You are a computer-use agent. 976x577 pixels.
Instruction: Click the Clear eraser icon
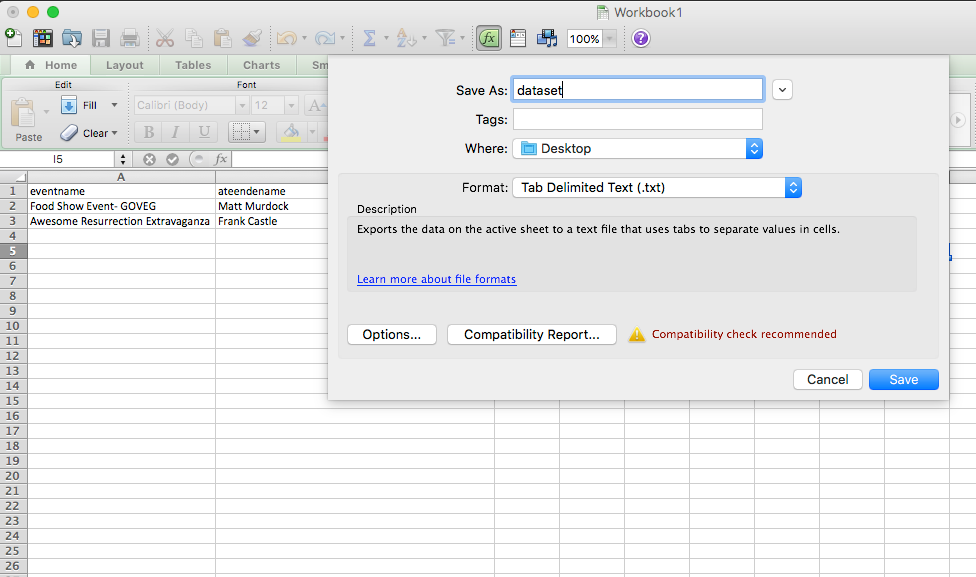pos(68,133)
